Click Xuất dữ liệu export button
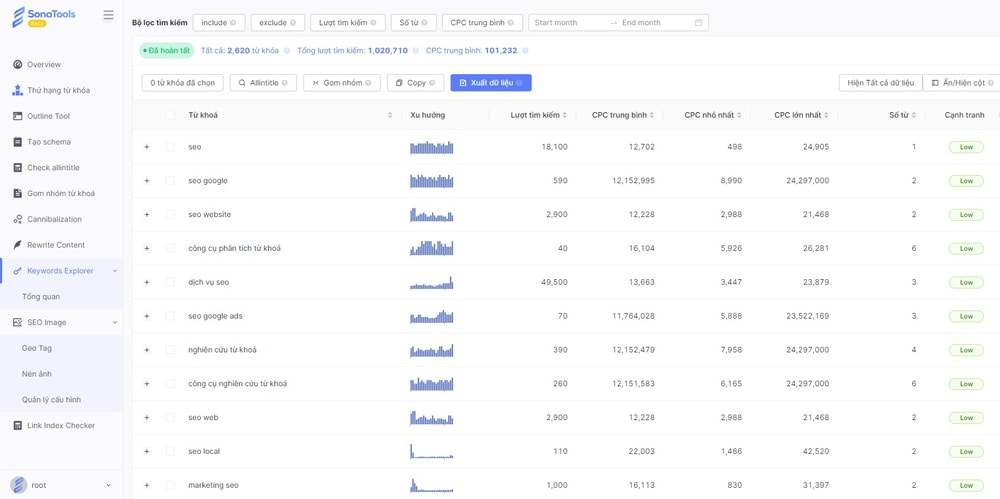 click(x=491, y=83)
